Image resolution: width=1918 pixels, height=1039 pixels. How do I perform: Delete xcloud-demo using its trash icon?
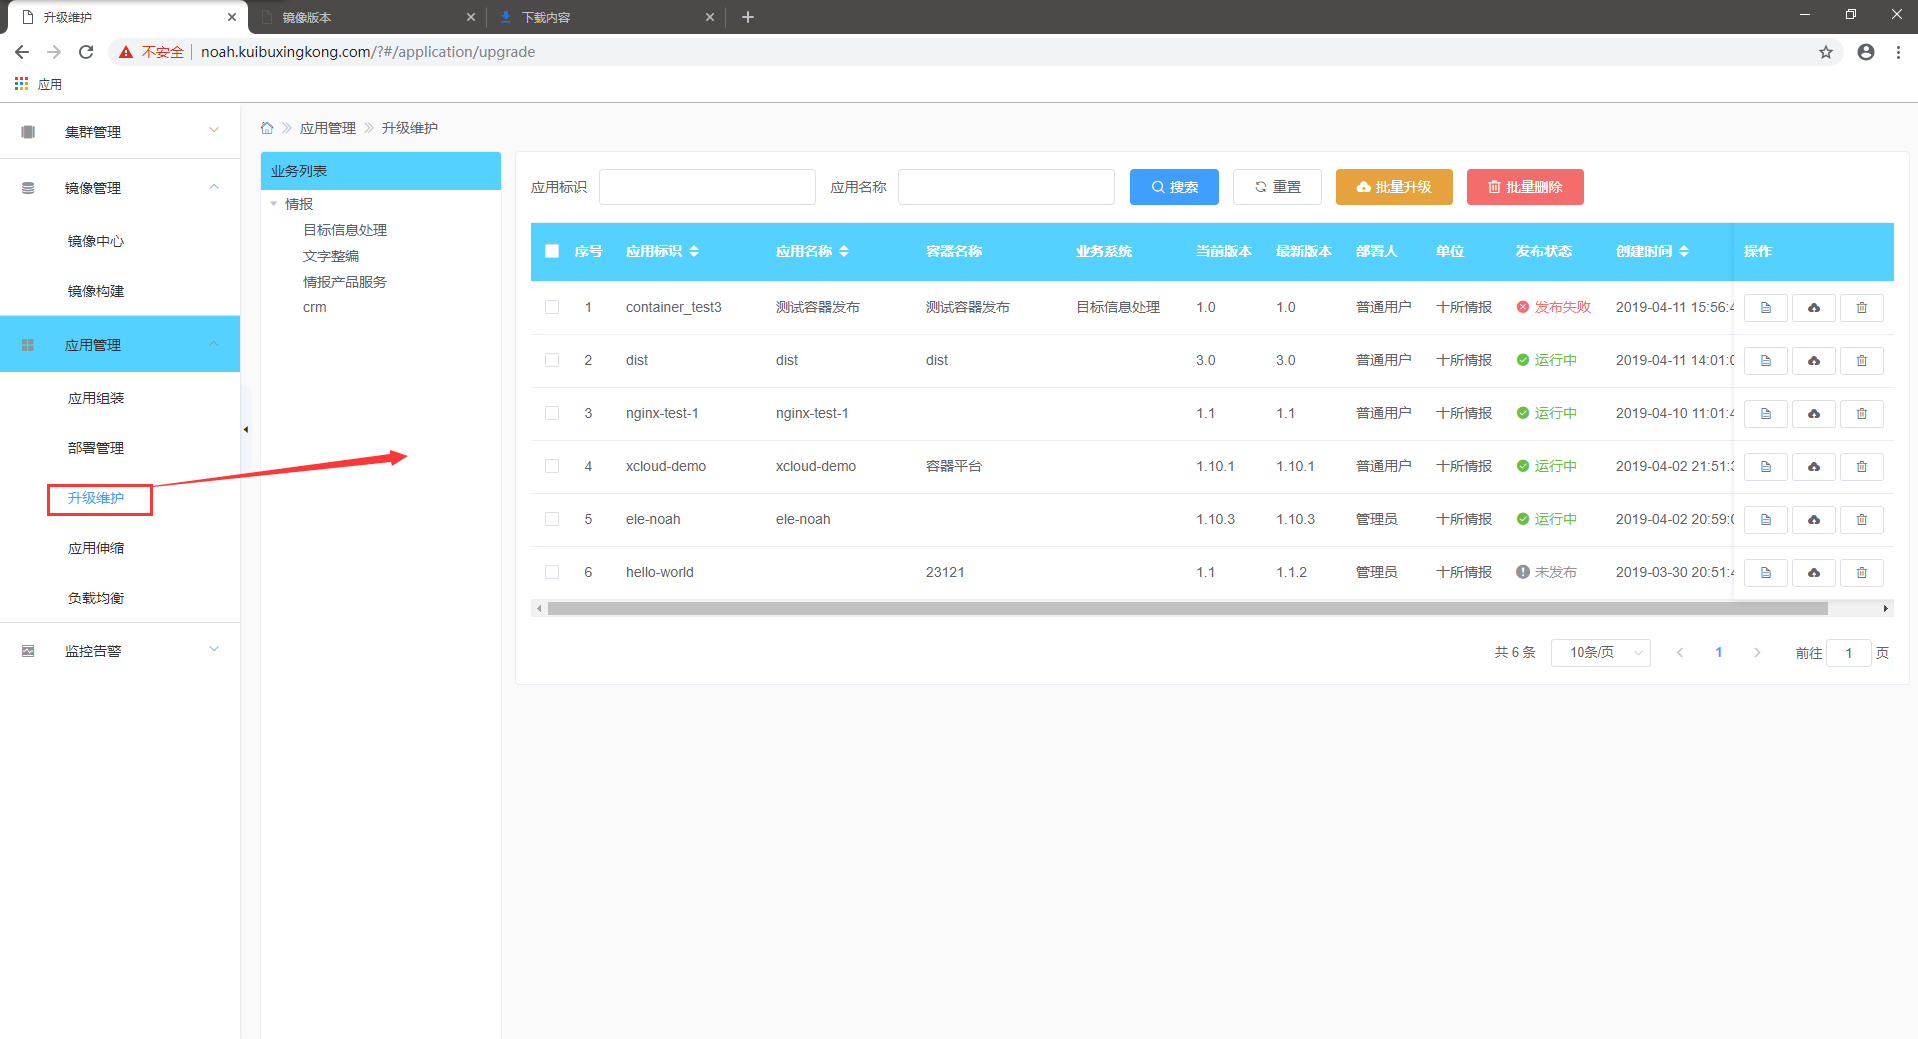click(x=1862, y=467)
